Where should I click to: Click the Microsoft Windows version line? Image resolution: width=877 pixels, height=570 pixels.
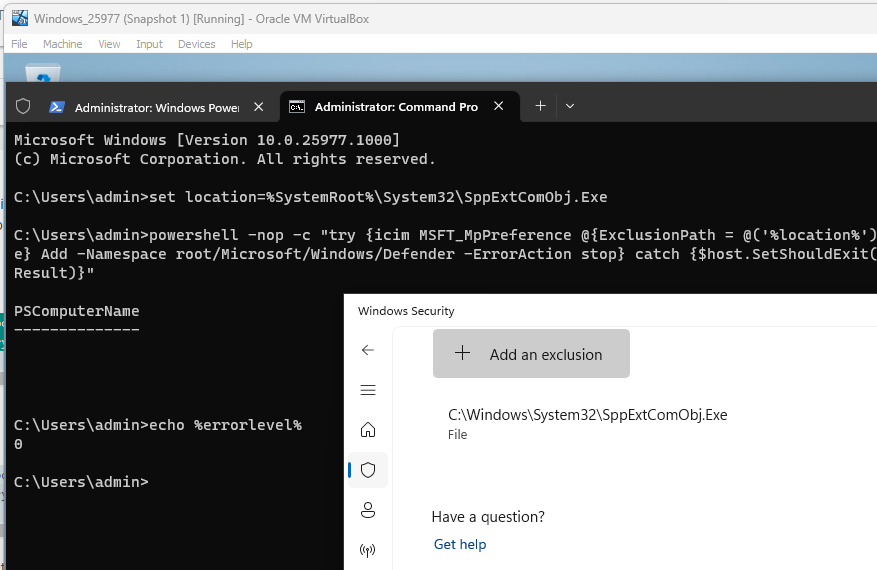tap(207, 140)
